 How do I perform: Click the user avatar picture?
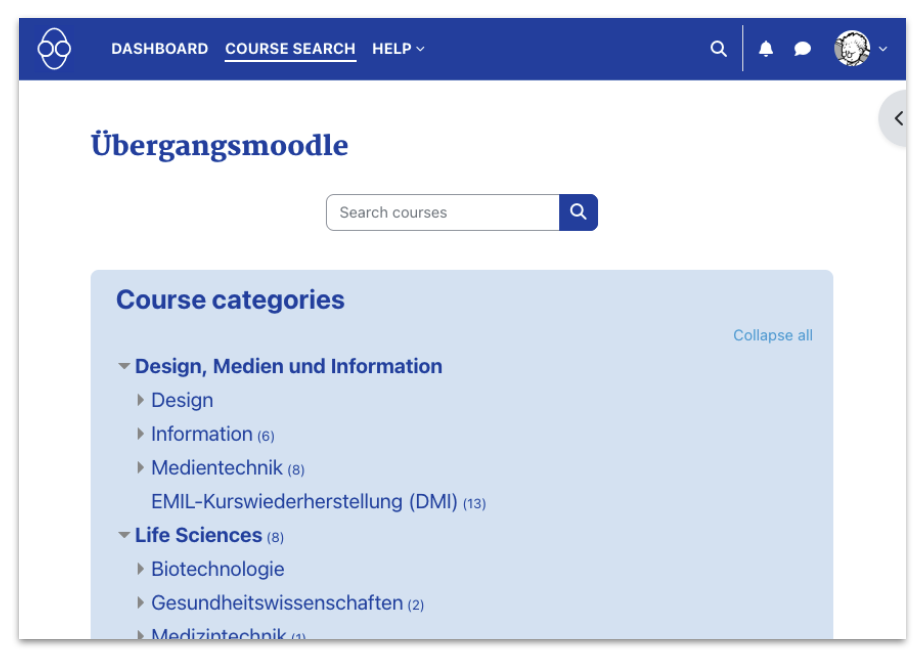click(852, 49)
